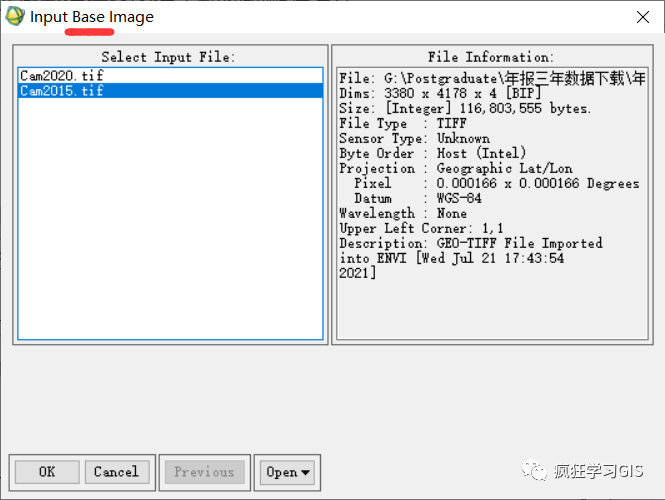This screenshot has width=665, height=500.
Task: Click the Wavelength : None line
Action: (x=403, y=213)
